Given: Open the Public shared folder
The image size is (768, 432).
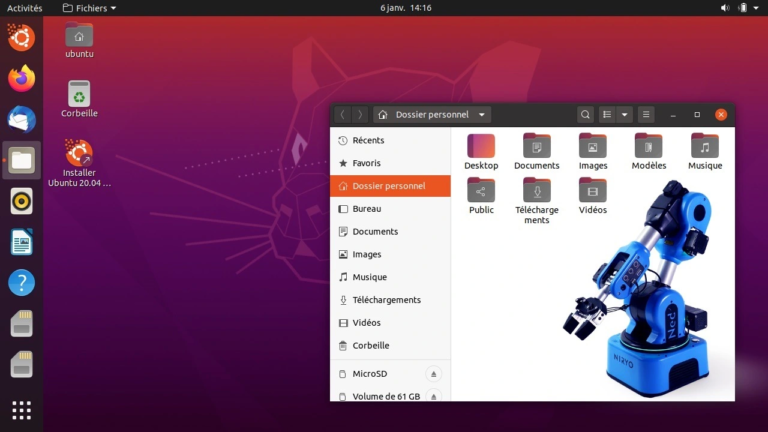Looking at the screenshot, I should click(x=481, y=190).
